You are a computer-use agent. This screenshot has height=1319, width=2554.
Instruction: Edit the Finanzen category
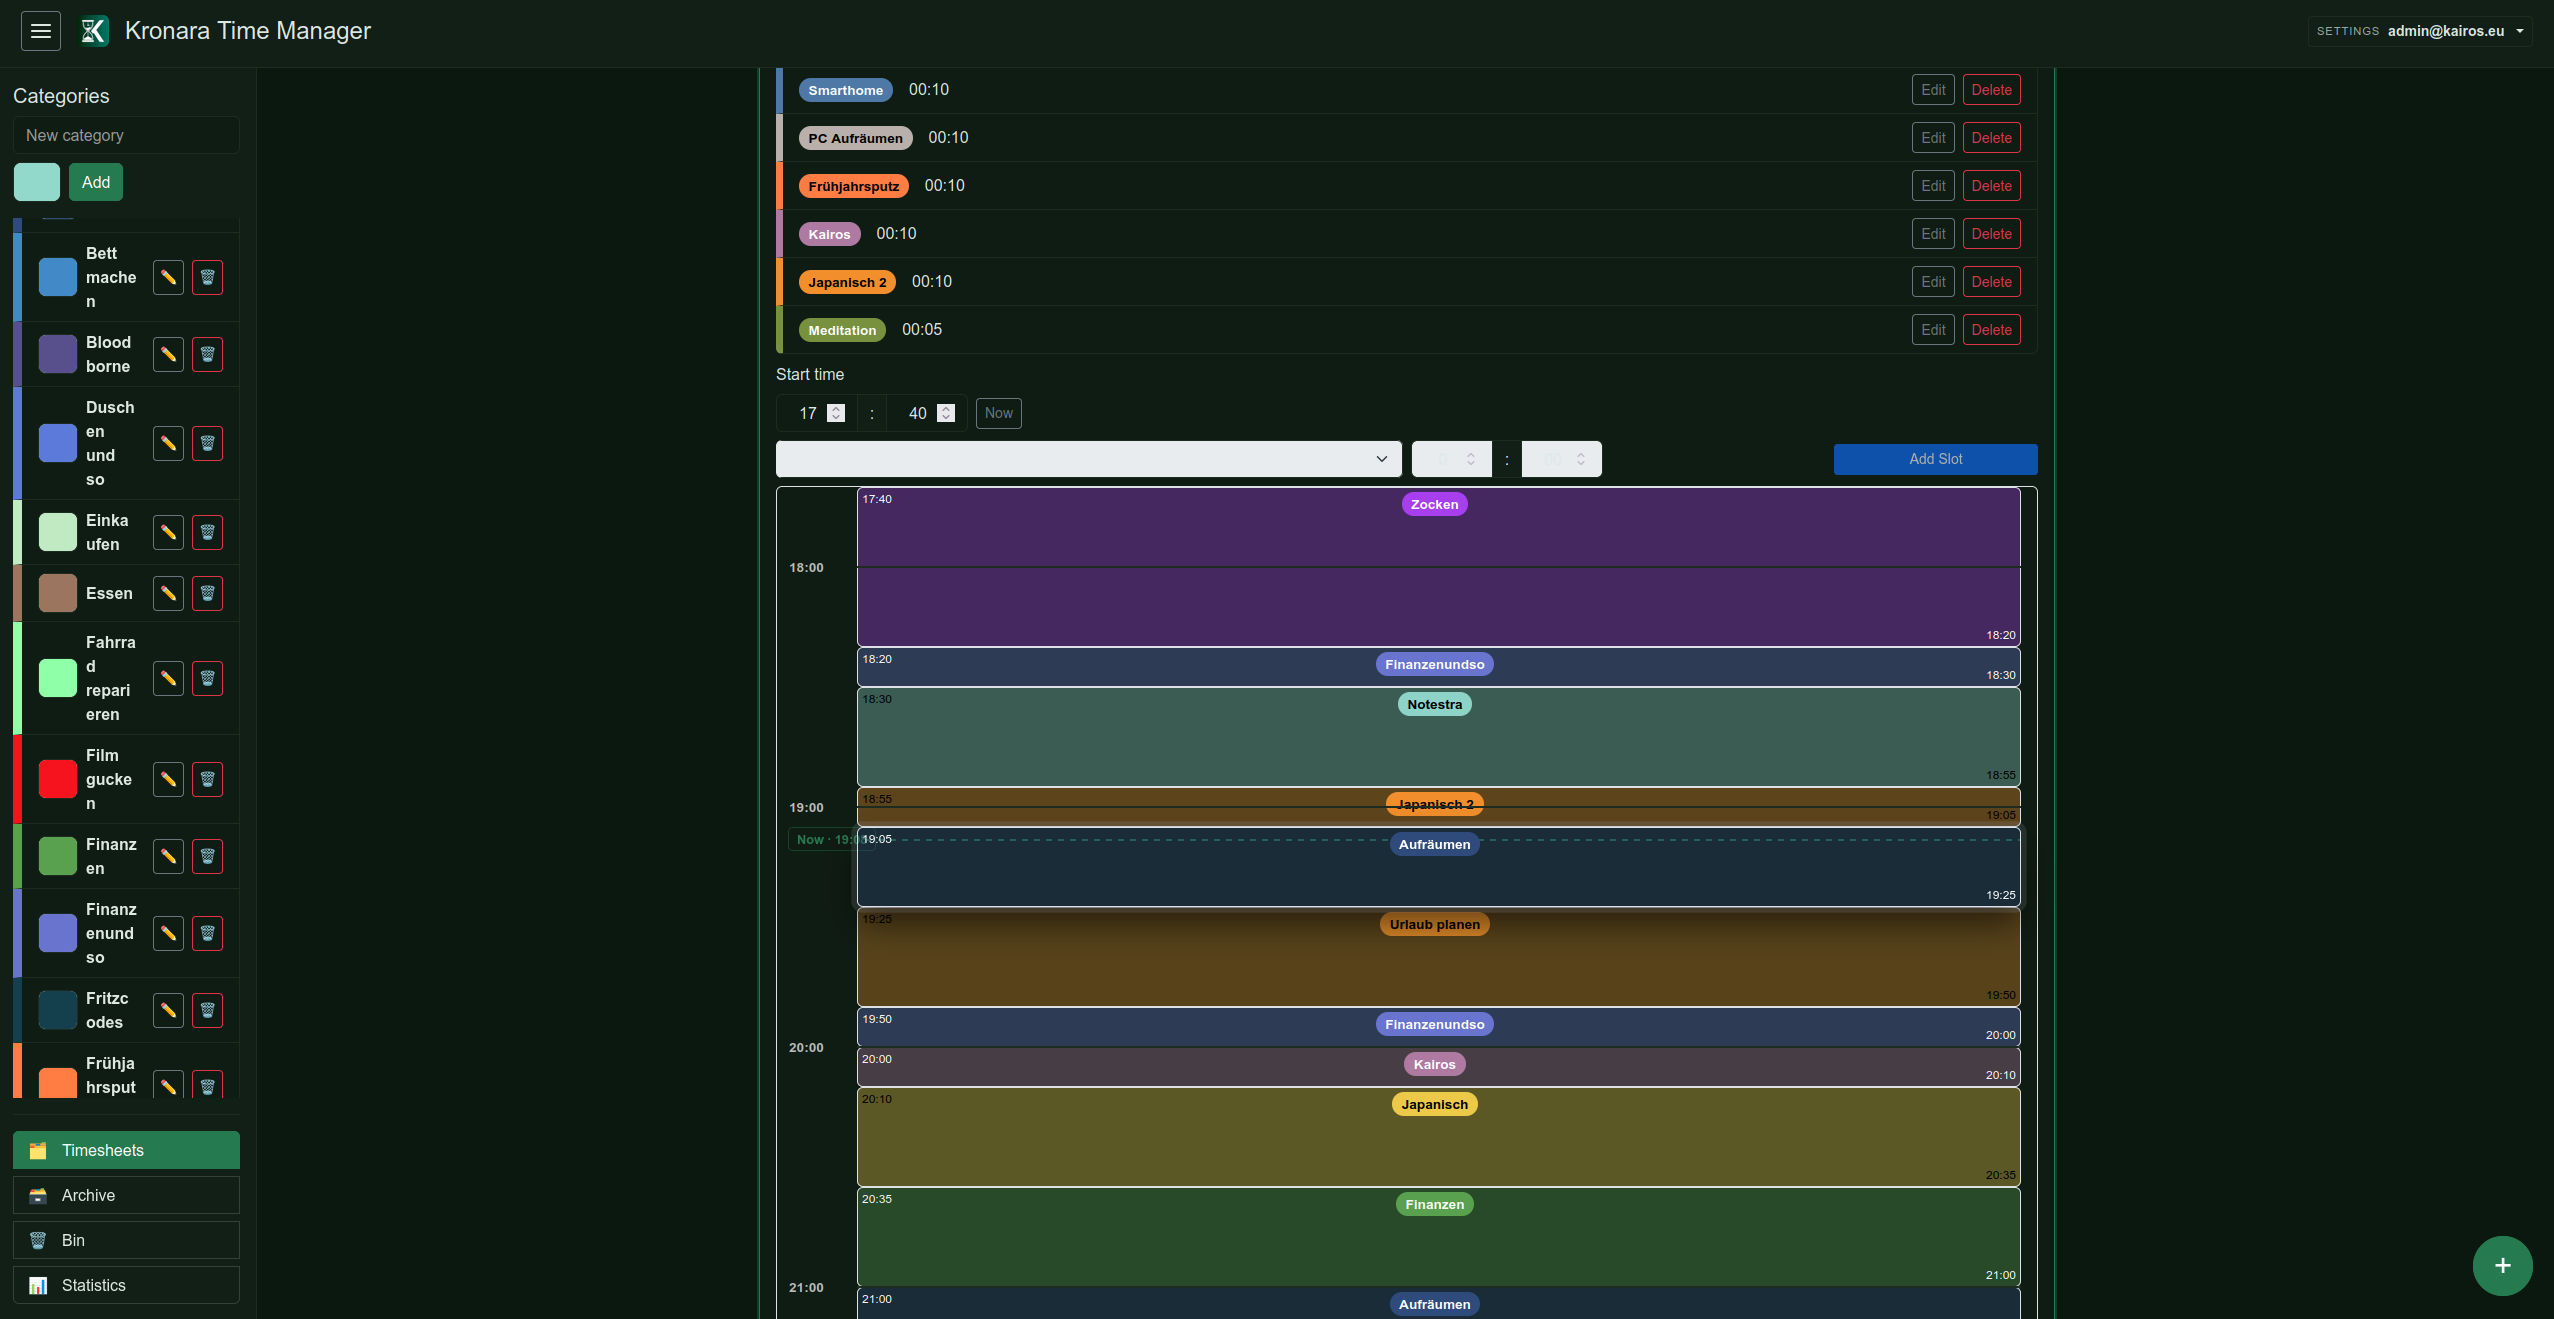168,856
